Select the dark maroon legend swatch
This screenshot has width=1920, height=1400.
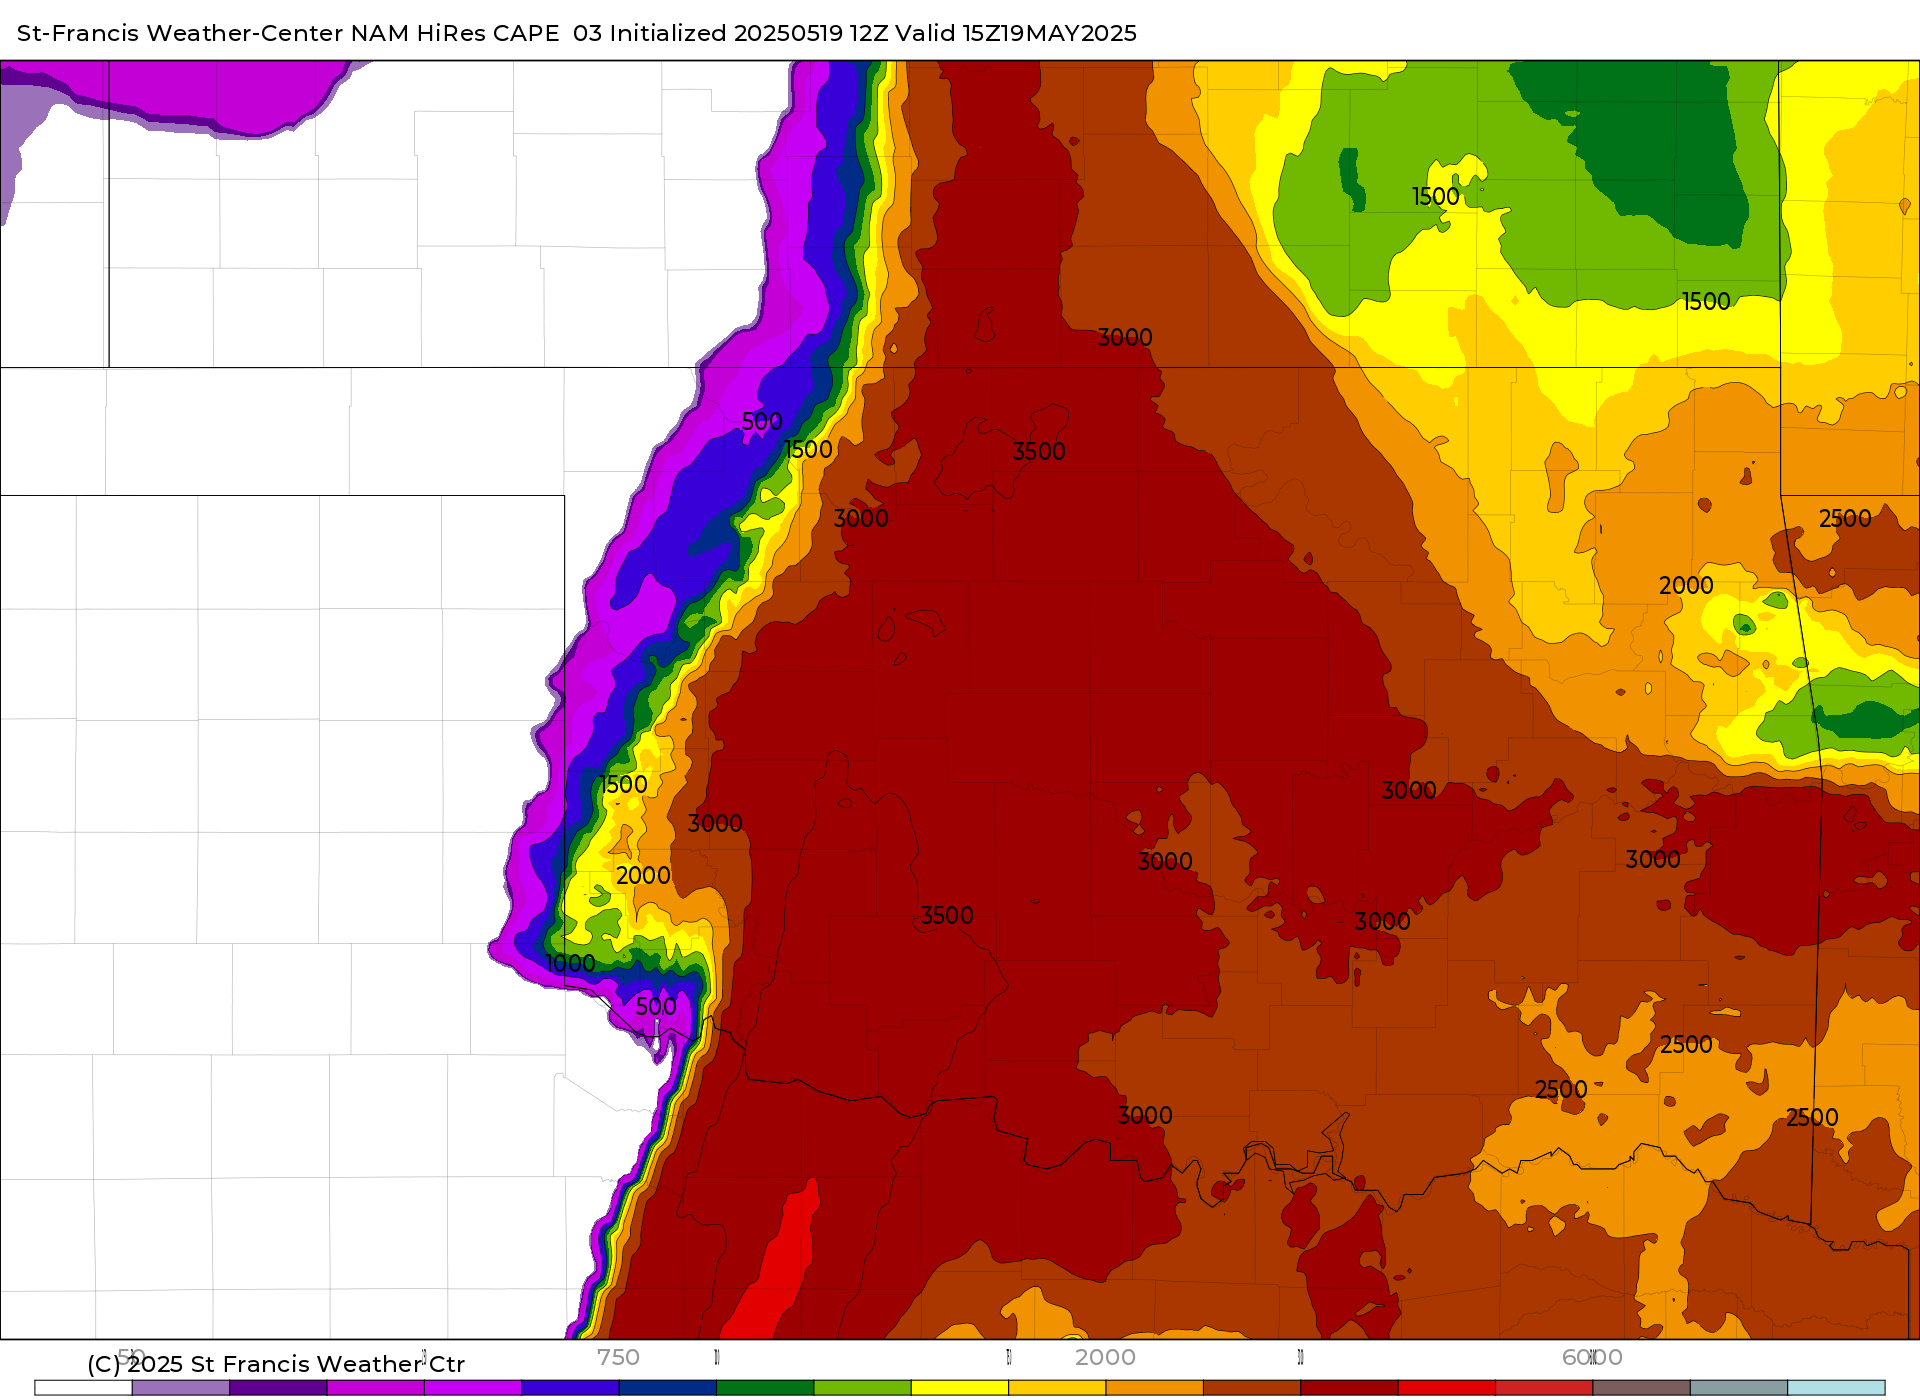(x=1349, y=1388)
